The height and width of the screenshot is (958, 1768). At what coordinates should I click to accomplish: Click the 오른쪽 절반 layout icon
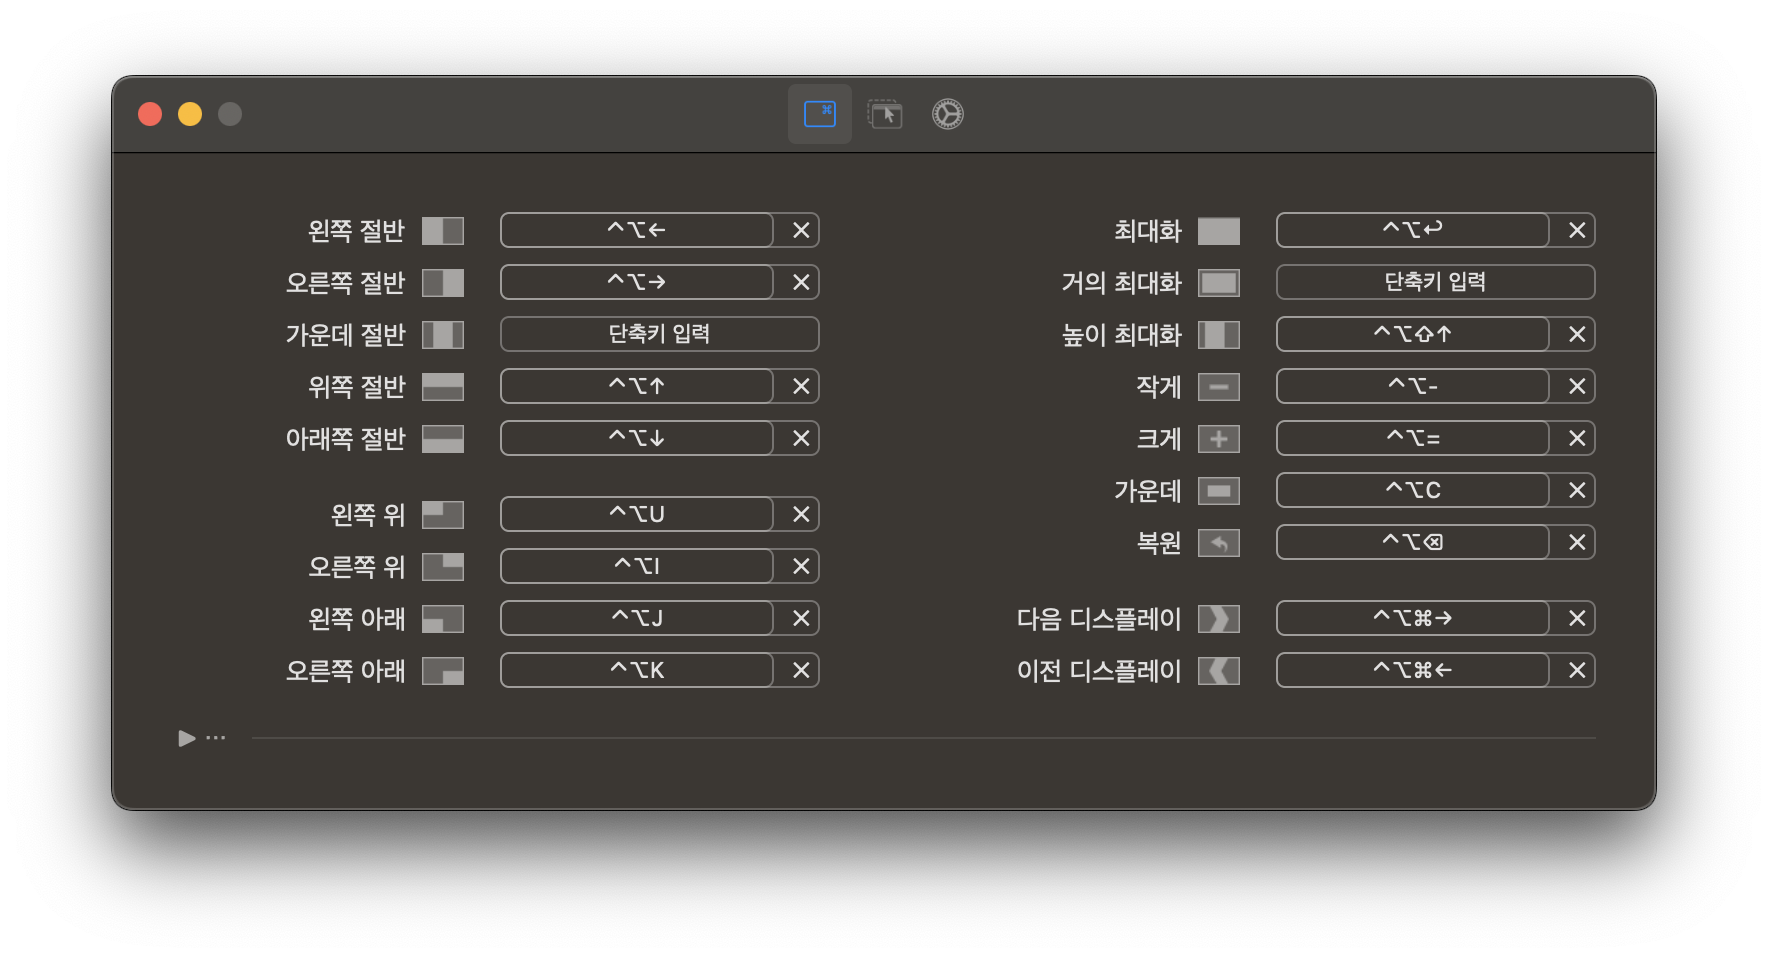[x=443, y=283]
